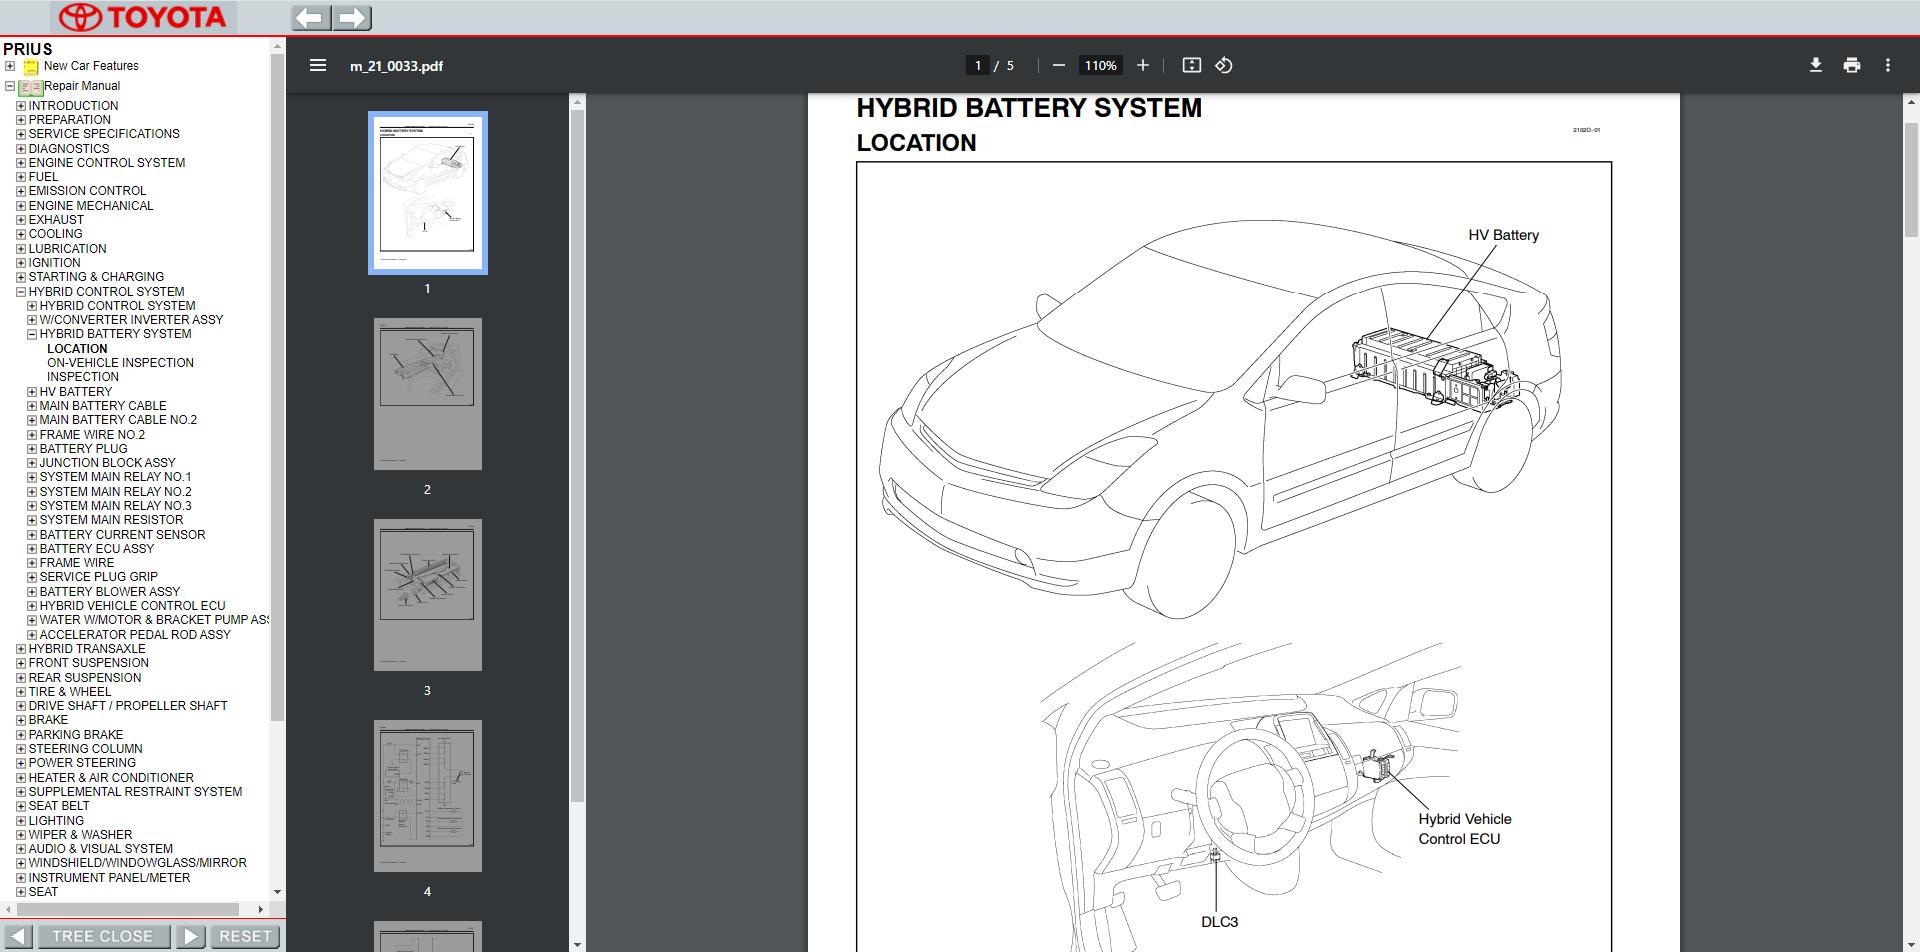Collapse the Repair Manual node
The height and width of the screenshot is (952, 1920).
point(10,86)
